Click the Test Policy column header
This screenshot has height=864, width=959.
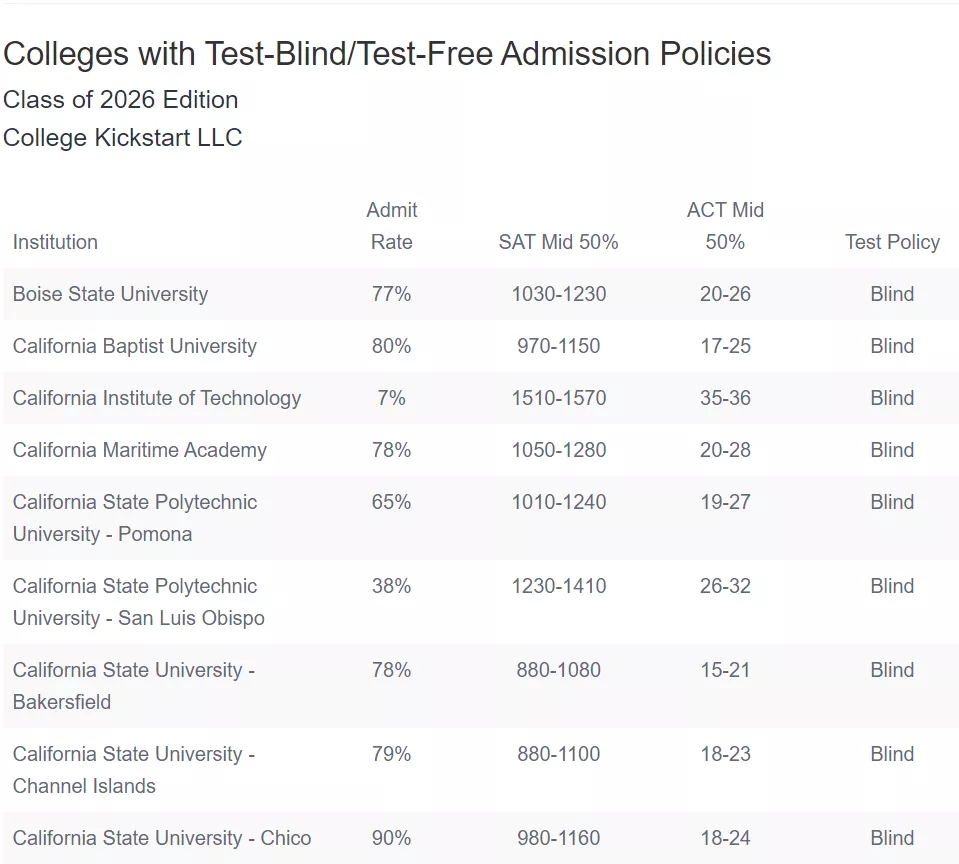click(x=892, y=242)
